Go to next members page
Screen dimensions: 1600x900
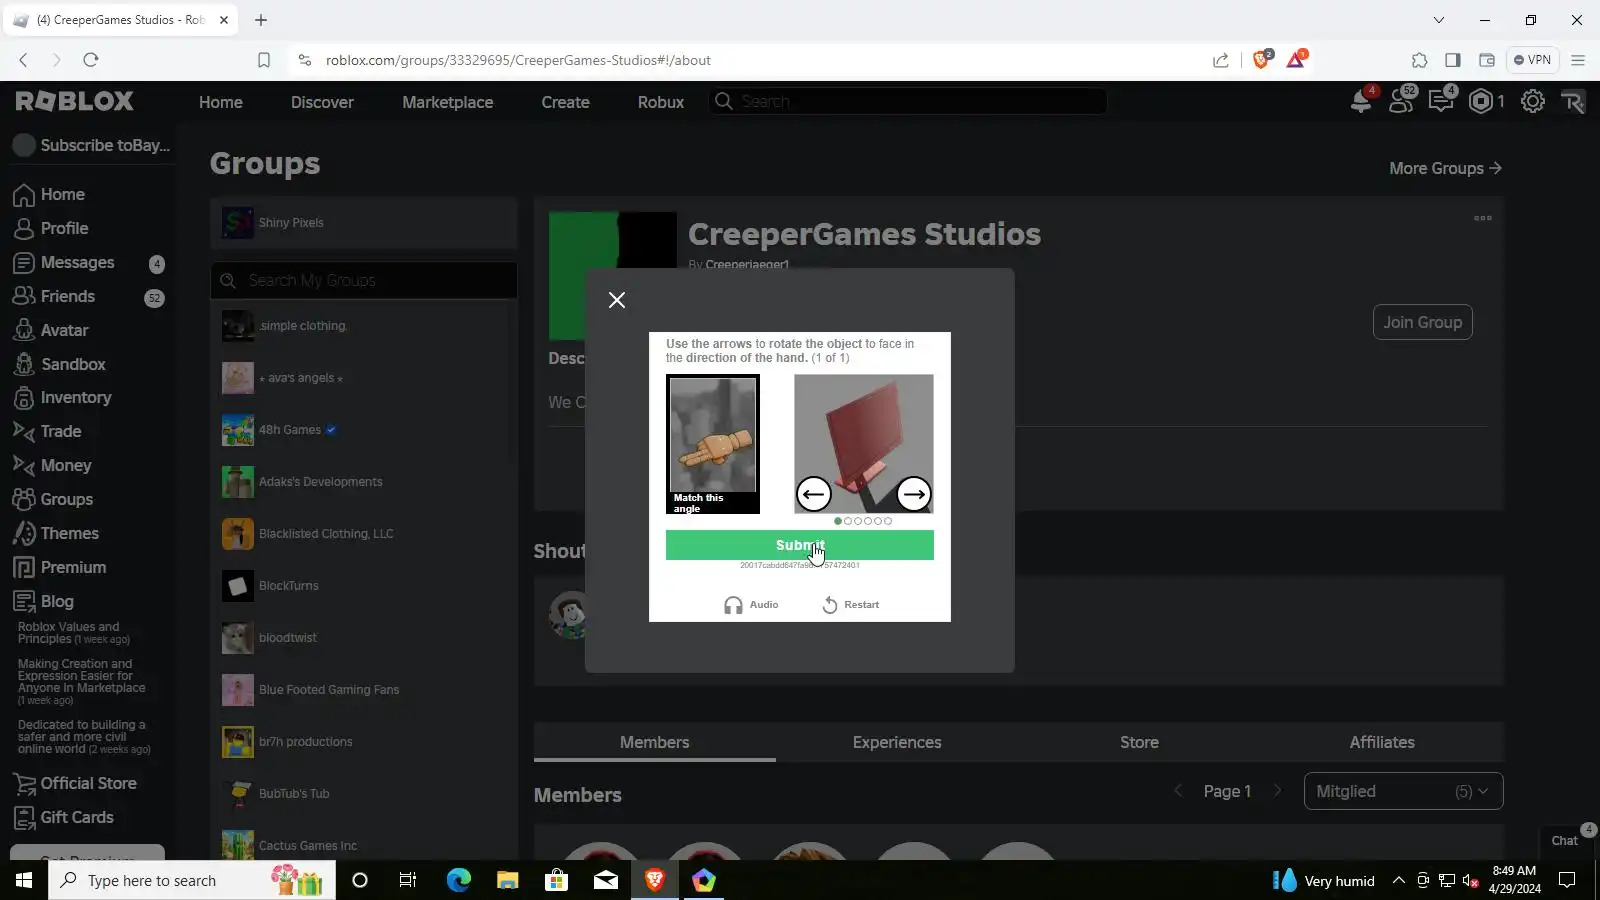[1277, 791]
